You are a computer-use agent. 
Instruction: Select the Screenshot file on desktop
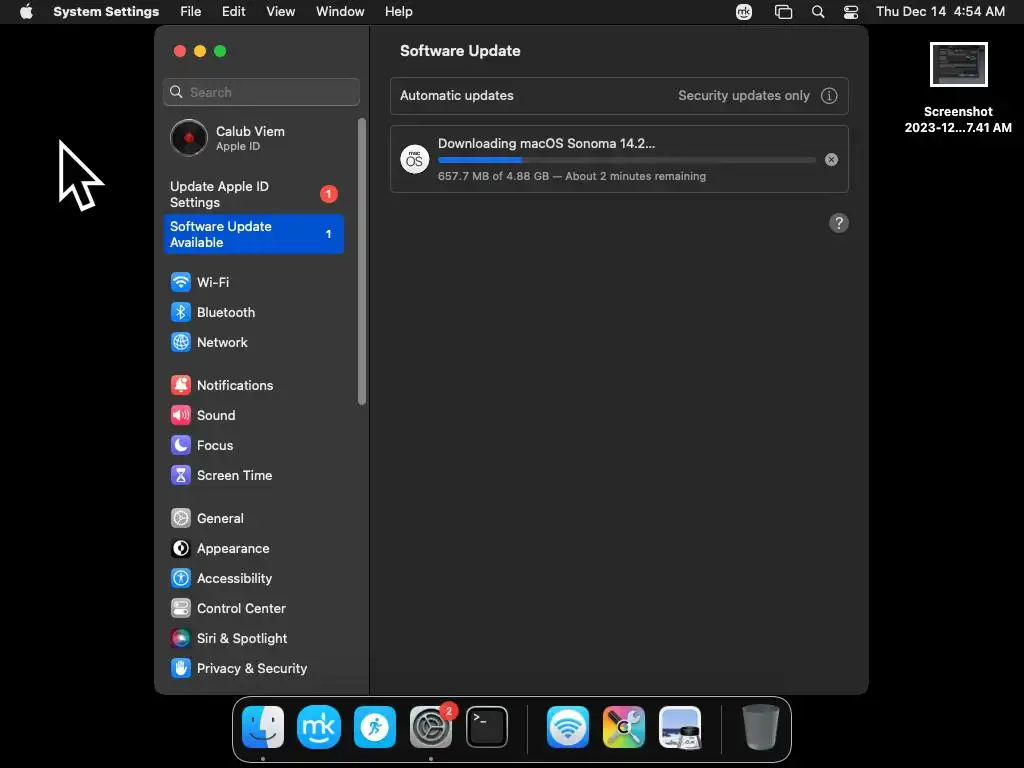tap(958, 88)
